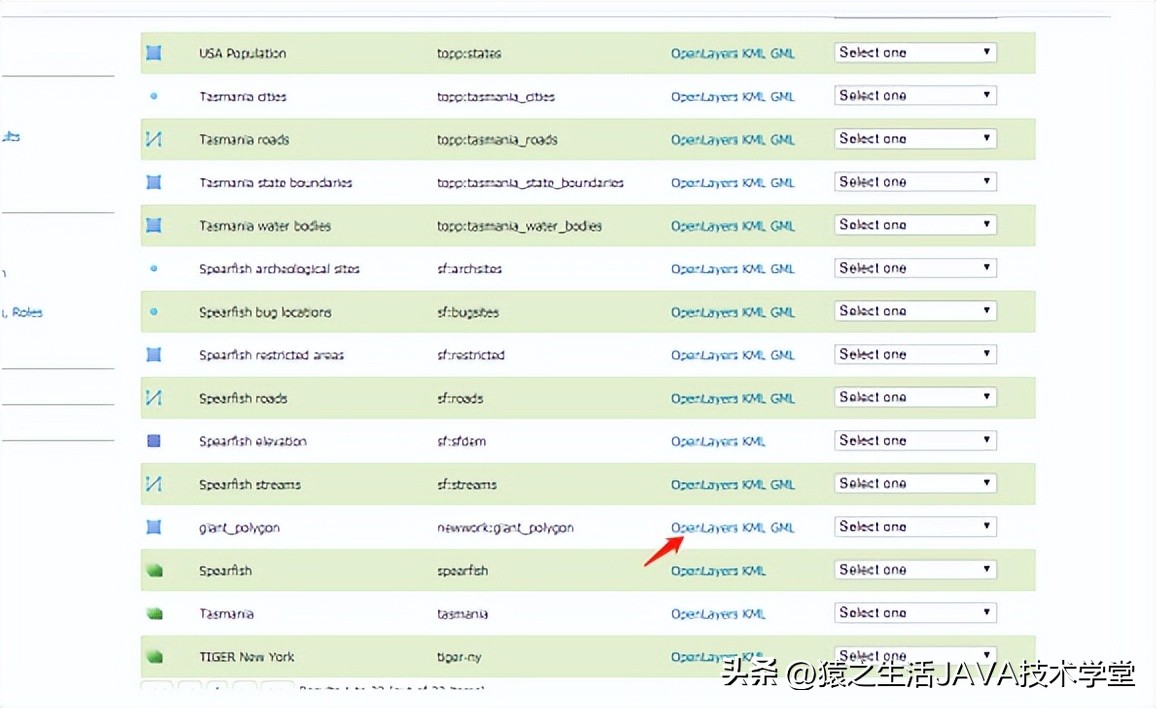
Task: Click the 'sf:bugsites' layer name
Action: [467, 313]
